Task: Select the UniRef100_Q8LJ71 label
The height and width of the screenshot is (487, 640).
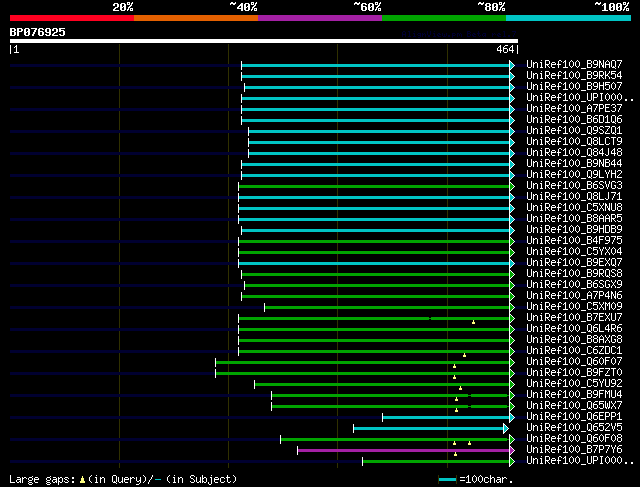Action: click(574, 197)
